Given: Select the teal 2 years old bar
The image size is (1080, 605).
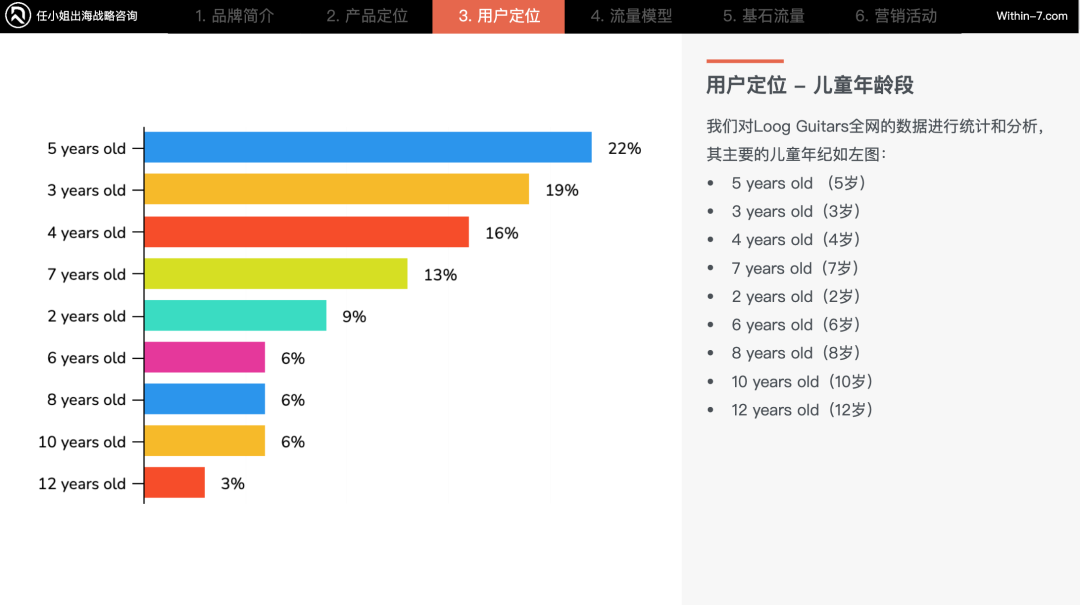Looking at the screenshot, I should [236, 316].
